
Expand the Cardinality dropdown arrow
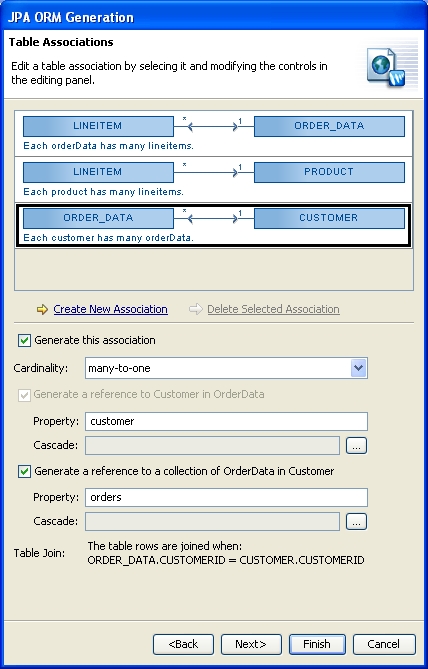click(358, 368)
